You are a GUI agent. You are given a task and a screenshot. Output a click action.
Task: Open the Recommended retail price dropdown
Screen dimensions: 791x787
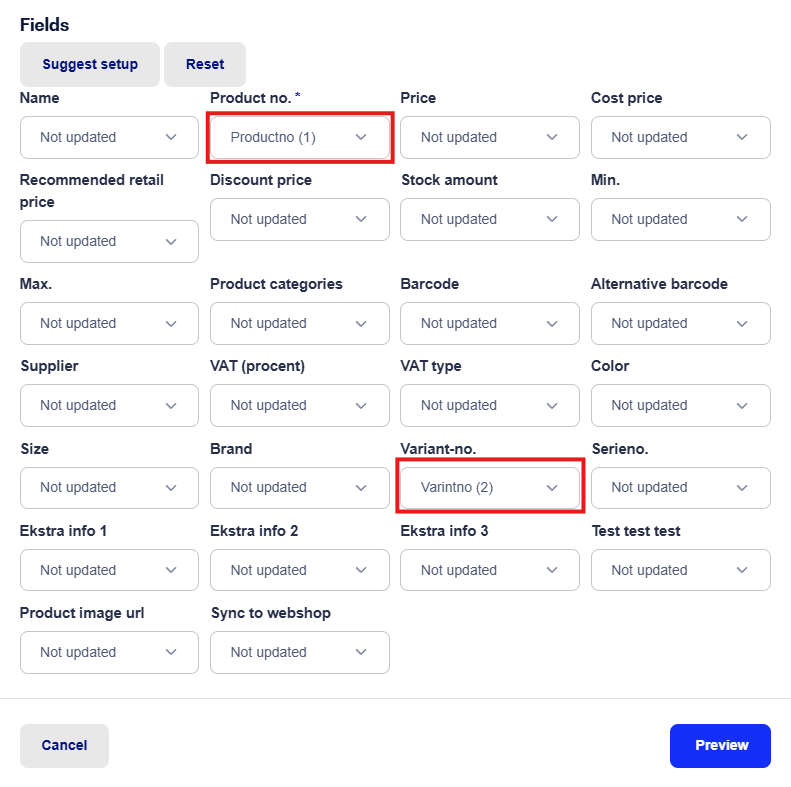point(109,241)
